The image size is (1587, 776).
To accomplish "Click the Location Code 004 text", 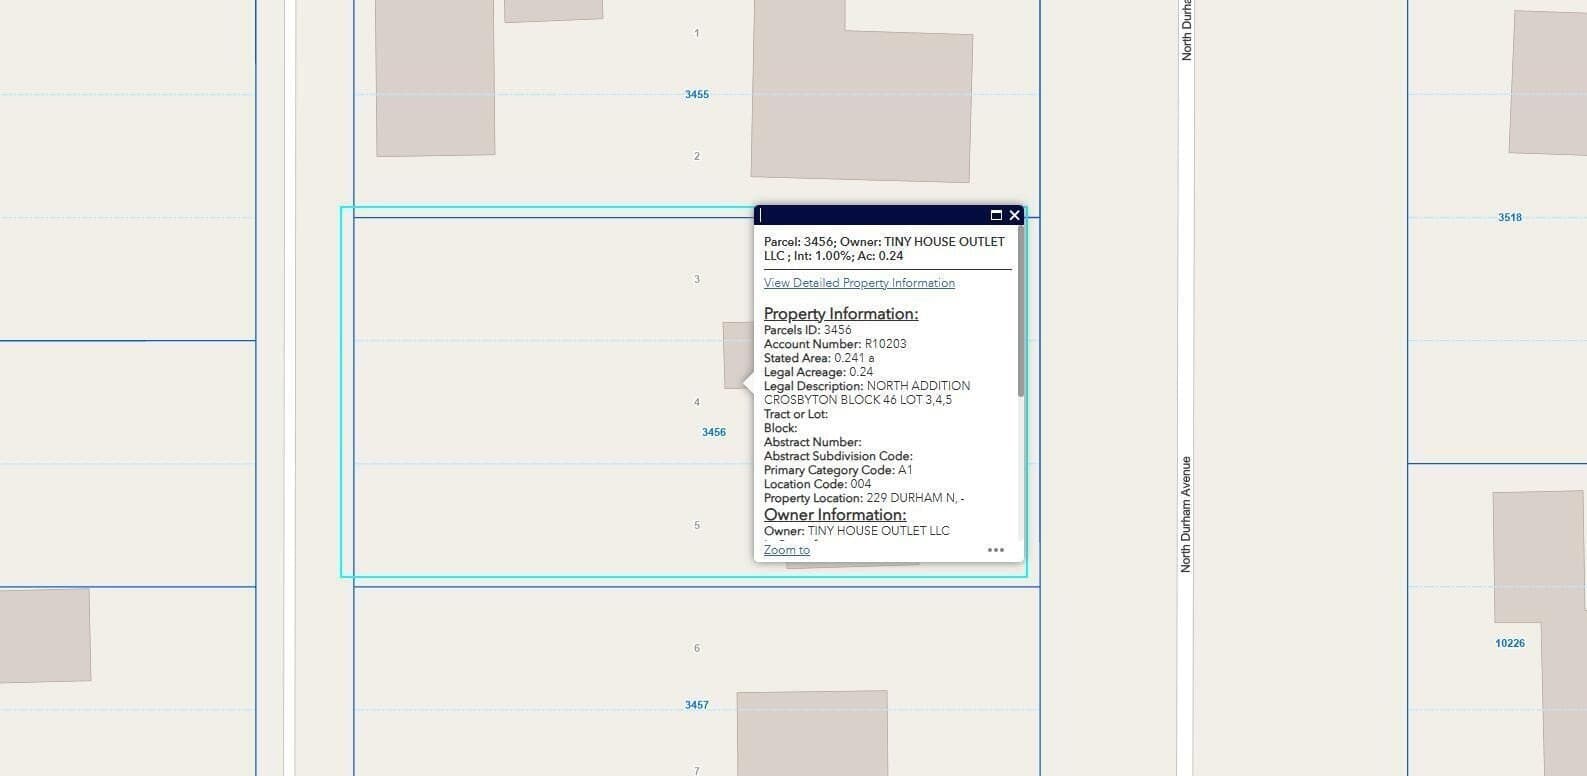I will point(817,484).
